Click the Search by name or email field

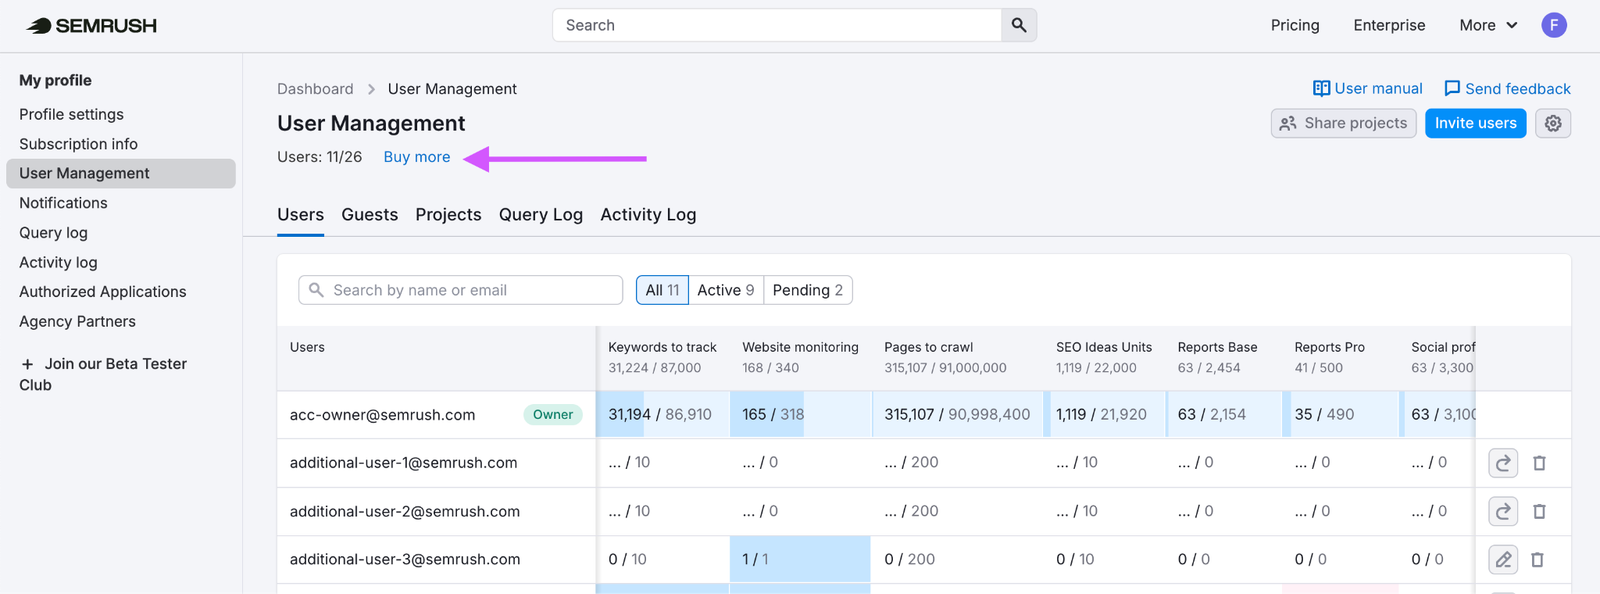[x=461, y=290]
